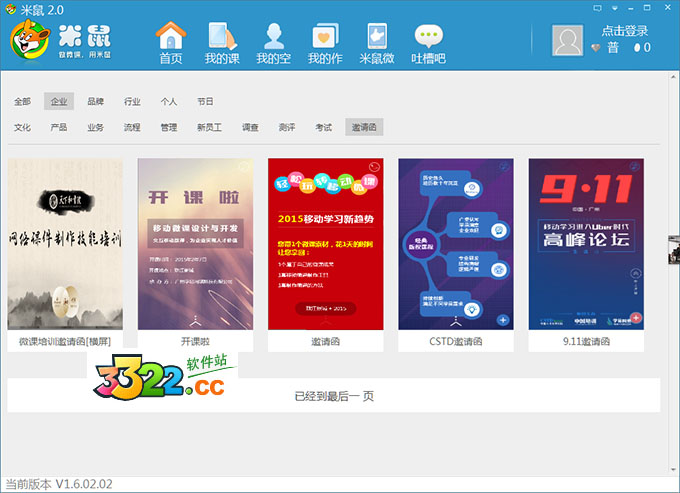This screenshot has width=680, height=493.
Task: Open the CSTD邀请函 template thumbnail
Action: (455, 243)
